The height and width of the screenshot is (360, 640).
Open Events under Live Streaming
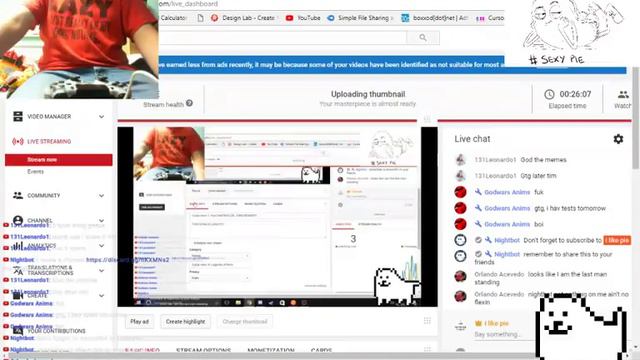(36, 172)
